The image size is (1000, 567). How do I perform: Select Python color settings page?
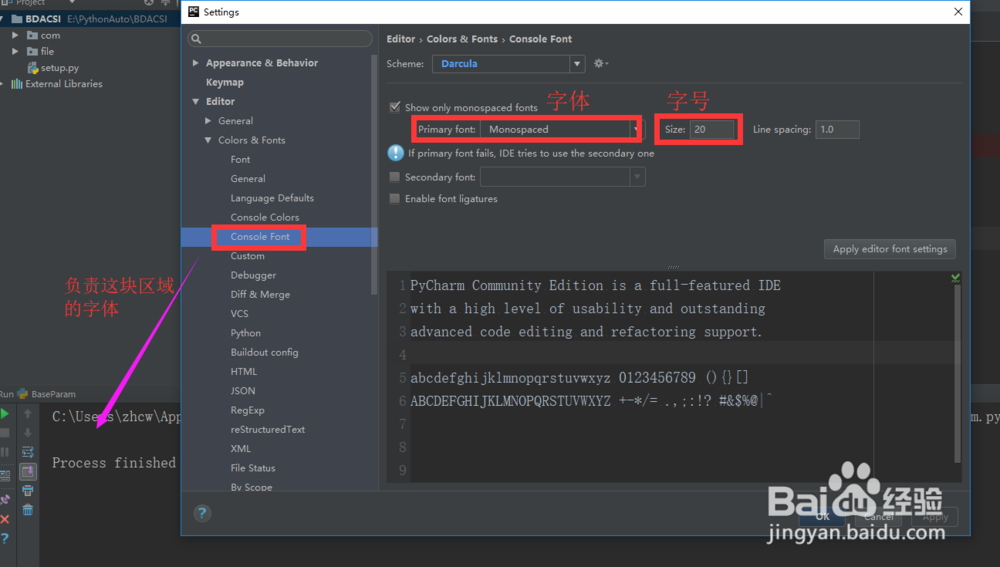(x=246, y=333)
